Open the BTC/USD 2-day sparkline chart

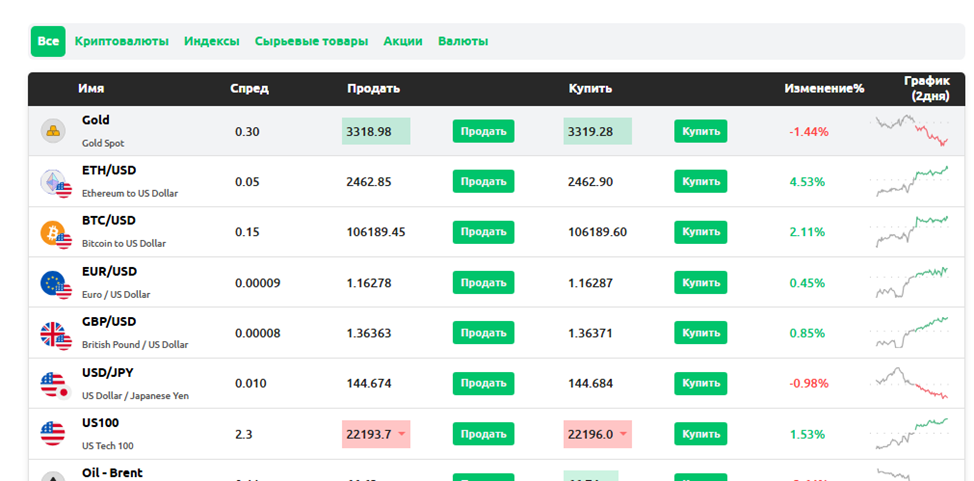coord(911,231)
